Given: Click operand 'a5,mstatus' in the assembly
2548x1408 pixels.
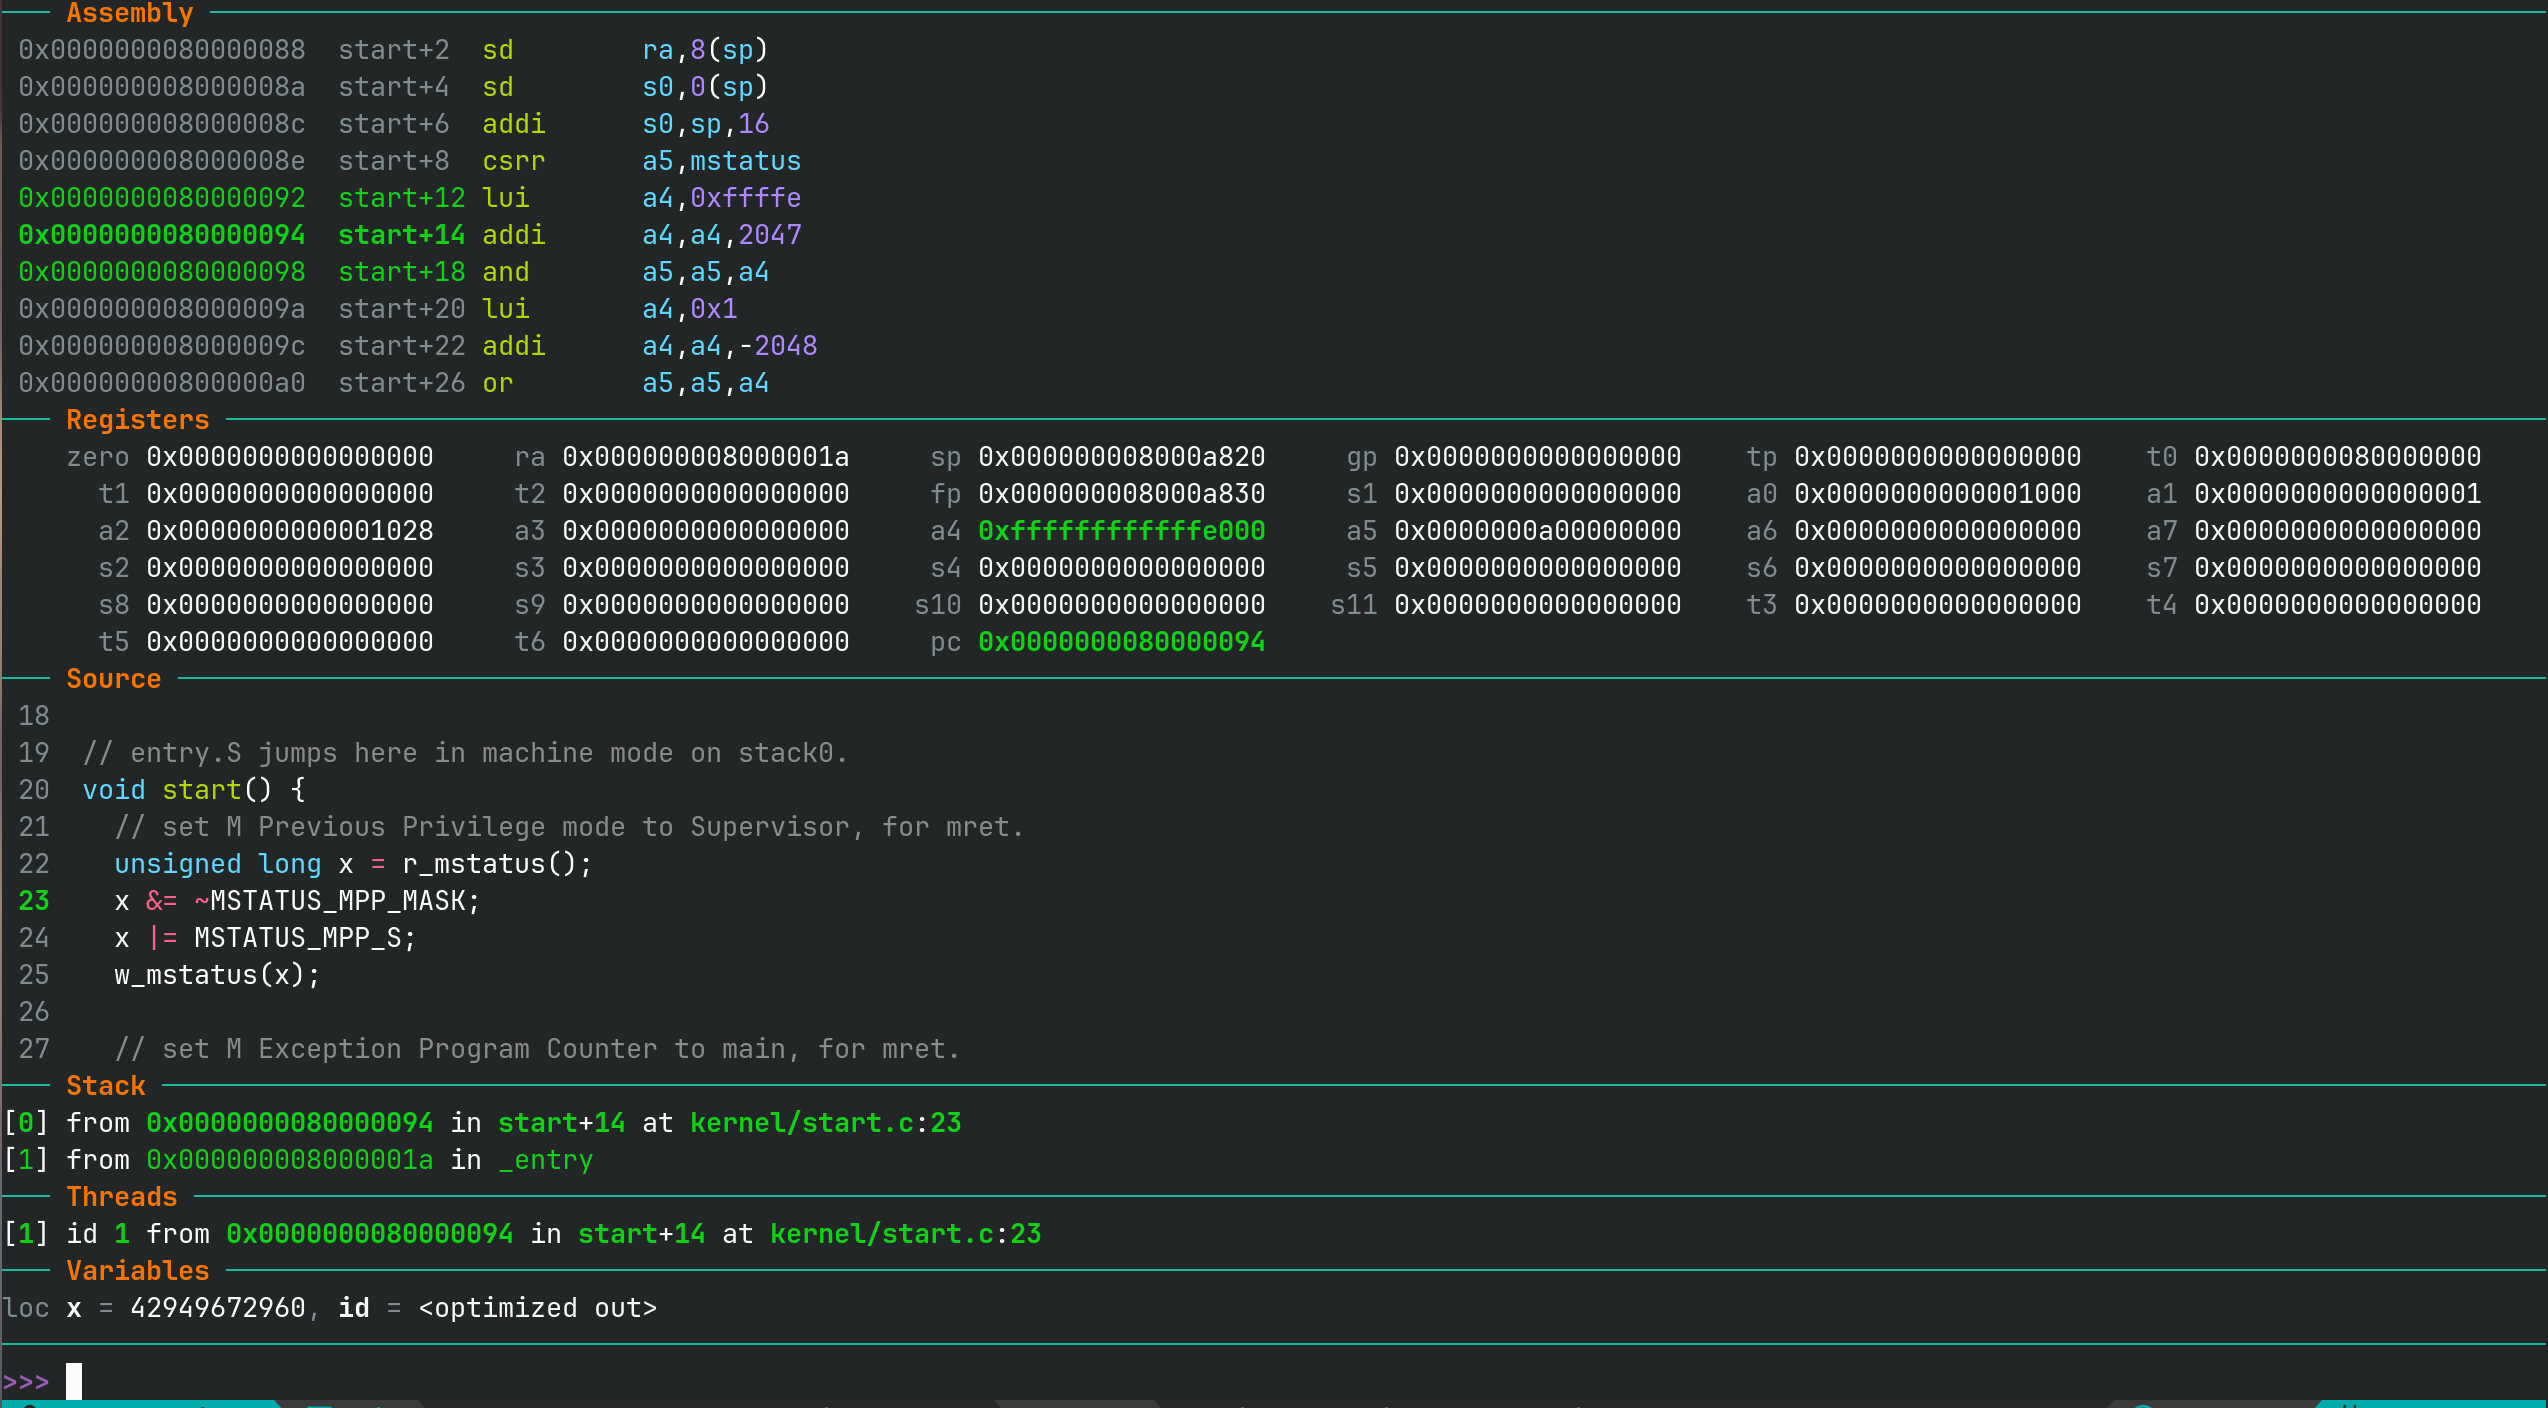Looking at the screenshot, I should tap(721, 161).
